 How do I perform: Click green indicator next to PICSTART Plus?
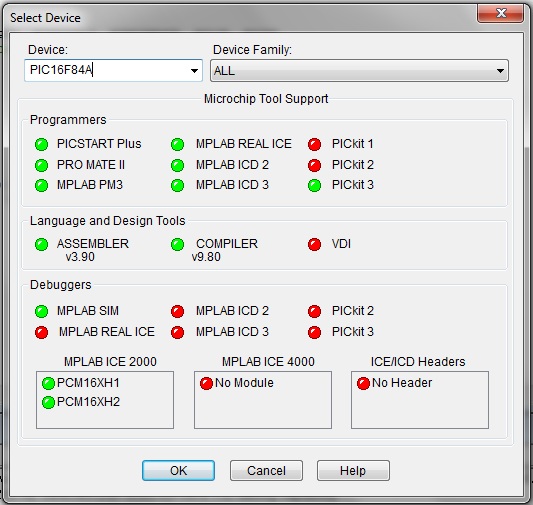[x=41, y=144]
